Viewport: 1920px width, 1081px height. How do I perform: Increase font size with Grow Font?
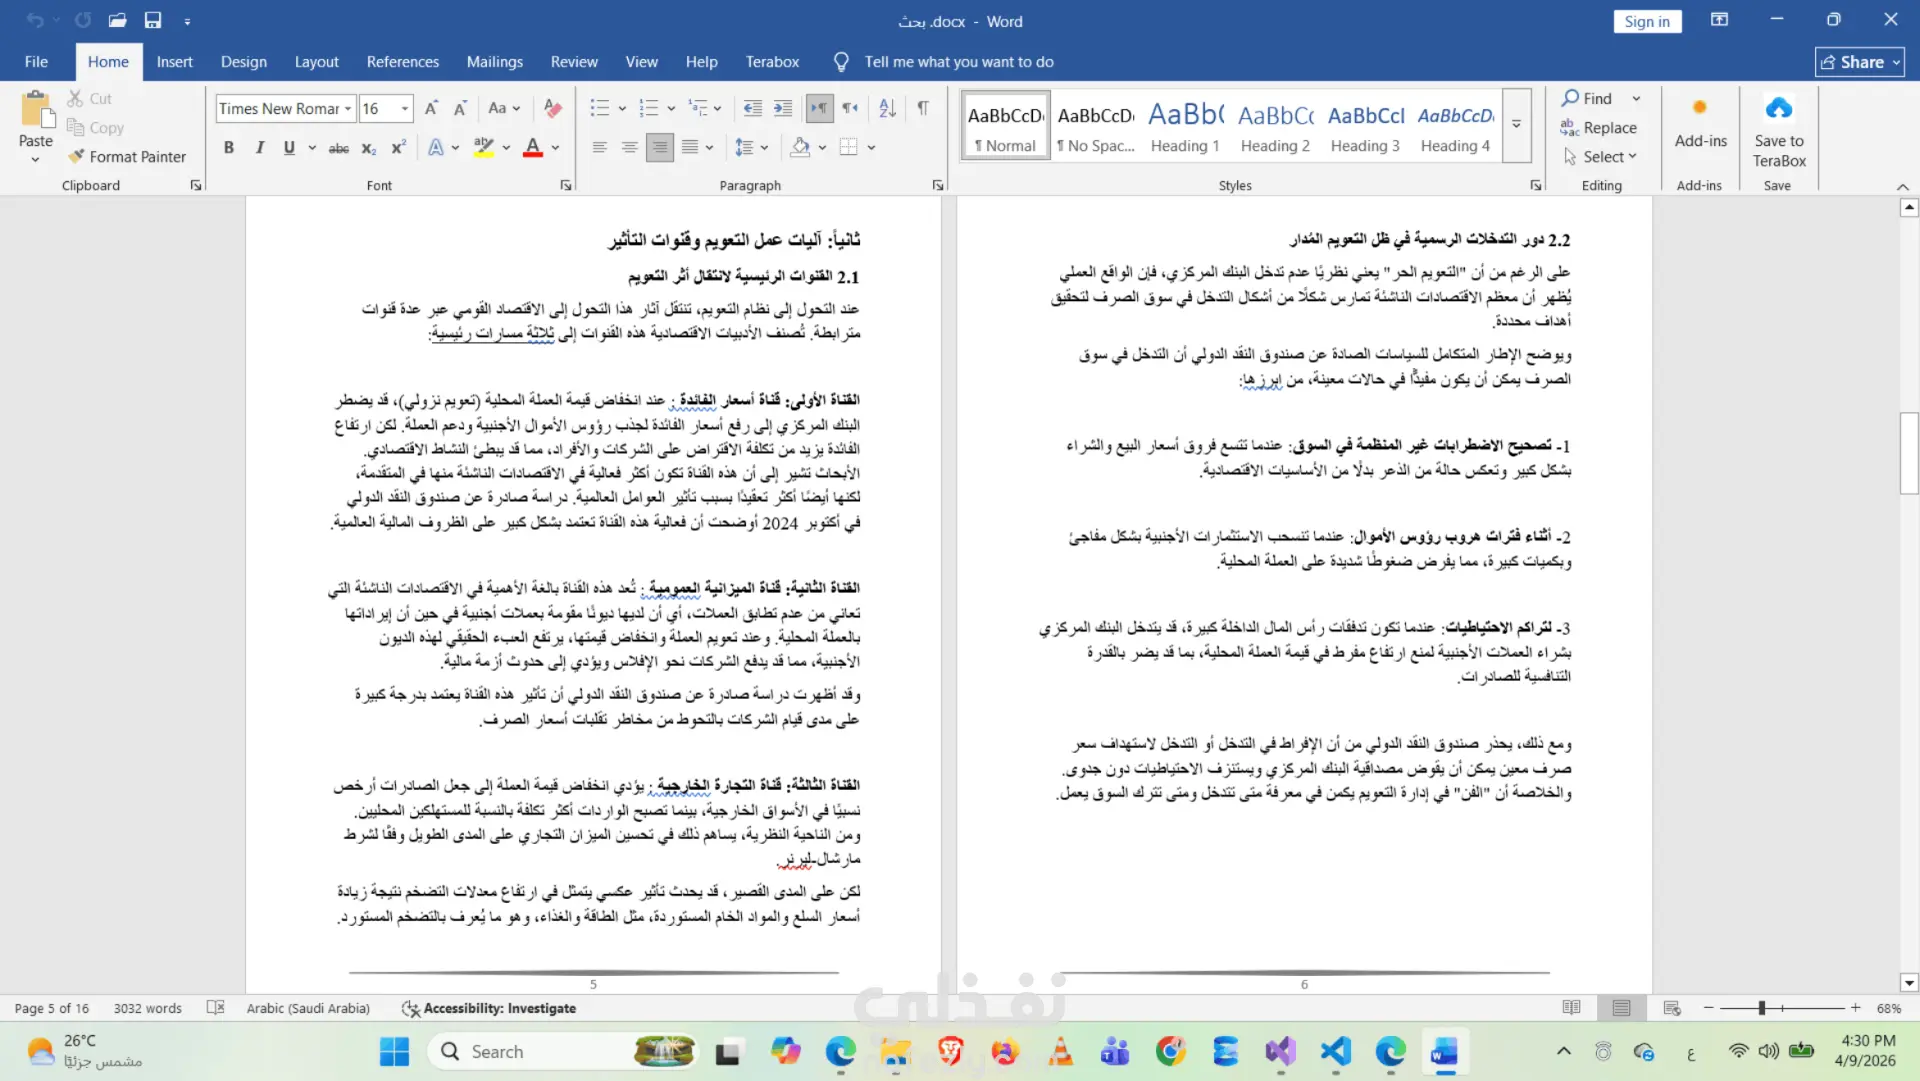(x=431, y=108)
